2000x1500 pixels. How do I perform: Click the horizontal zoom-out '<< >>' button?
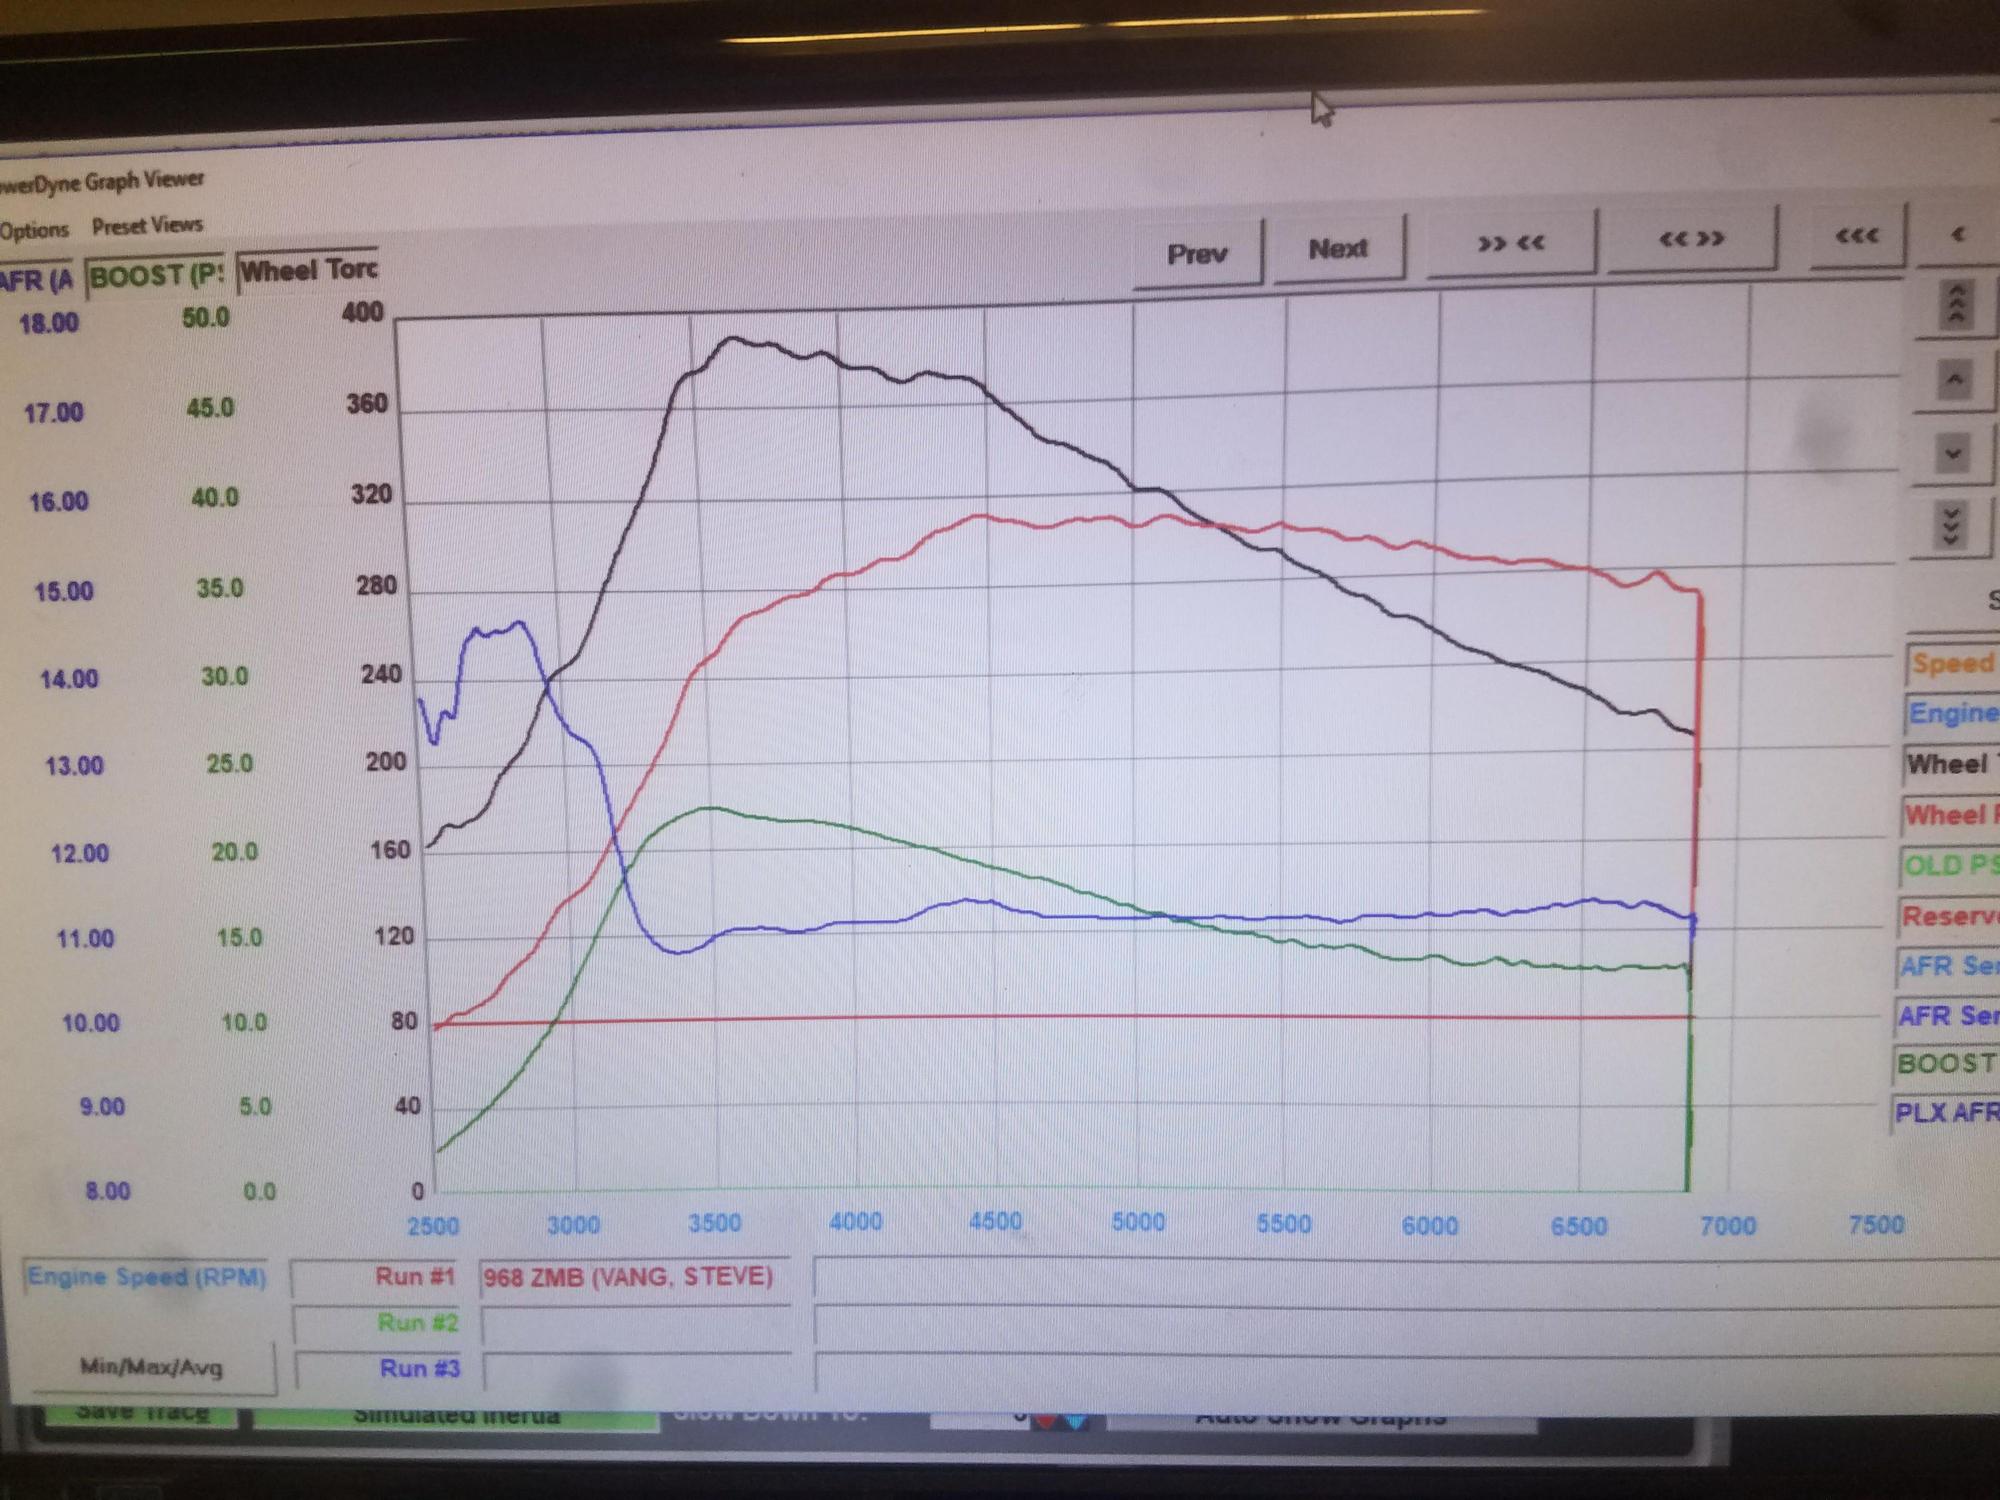click(x=1691, y=240)
